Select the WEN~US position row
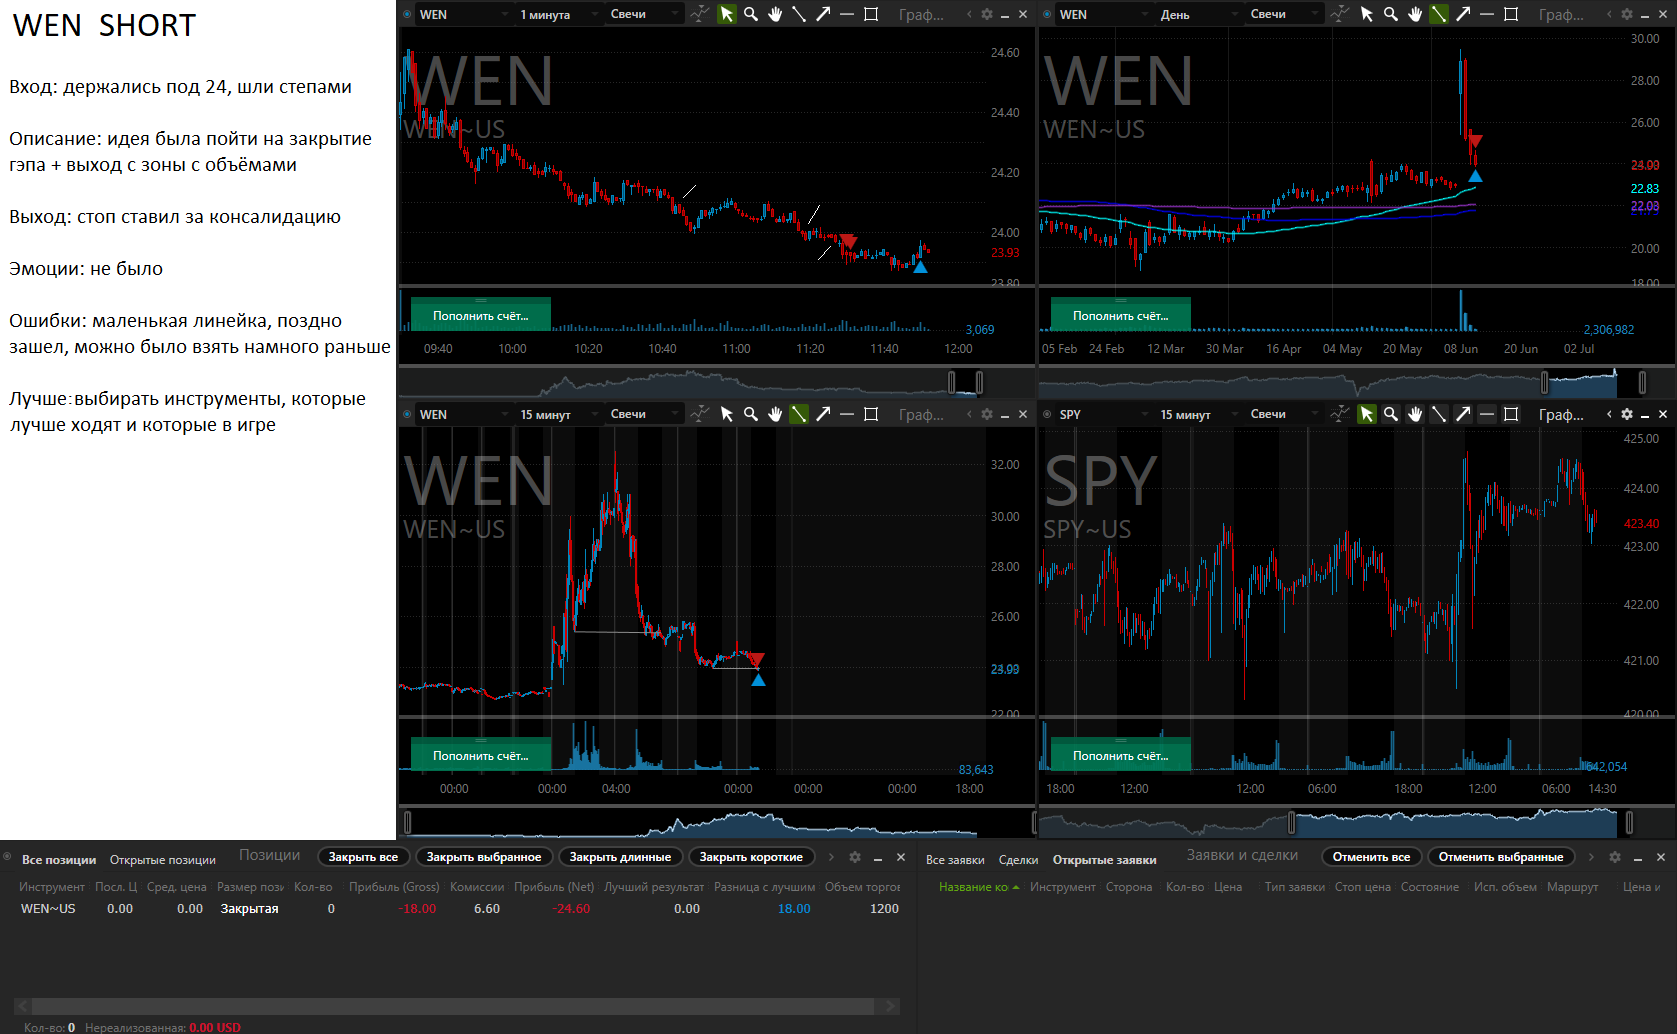The image size is (1677, 1034). tap(459, 909)
